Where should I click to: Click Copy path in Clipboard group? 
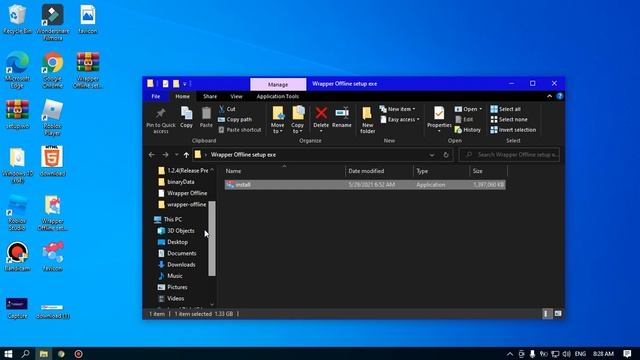tap(235, 120)
